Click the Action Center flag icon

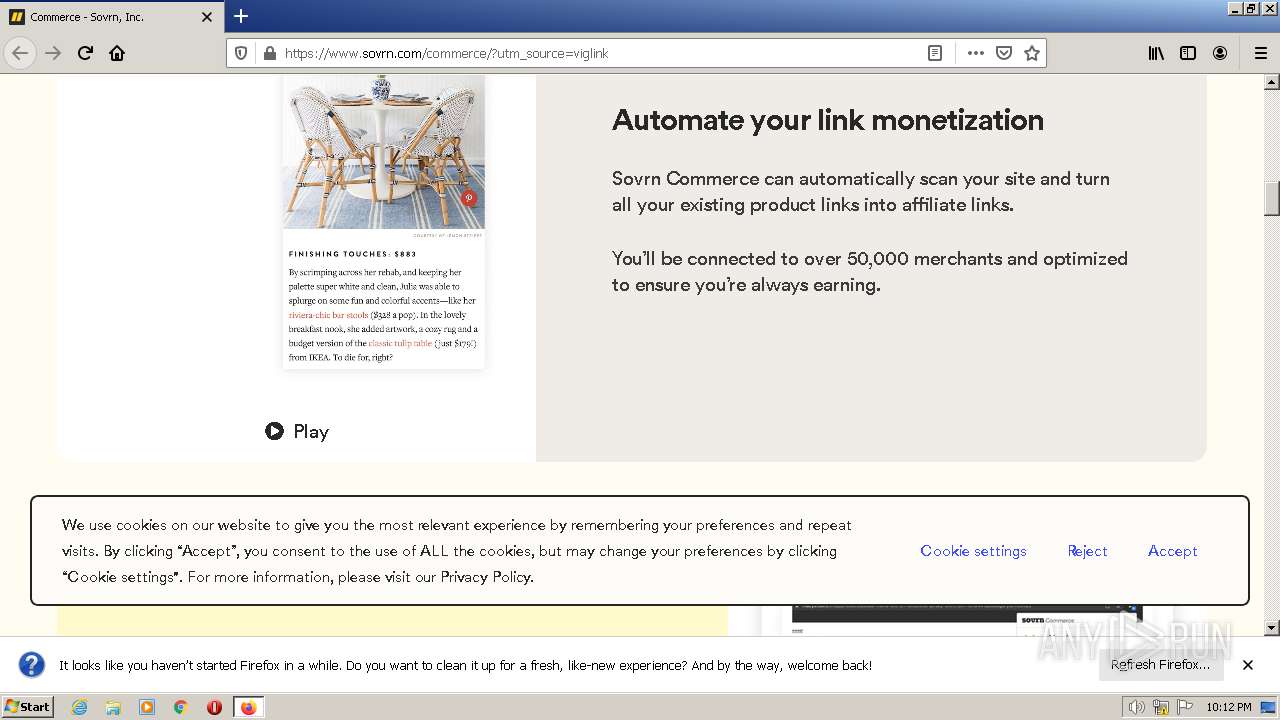click(x=1185, y=707)
